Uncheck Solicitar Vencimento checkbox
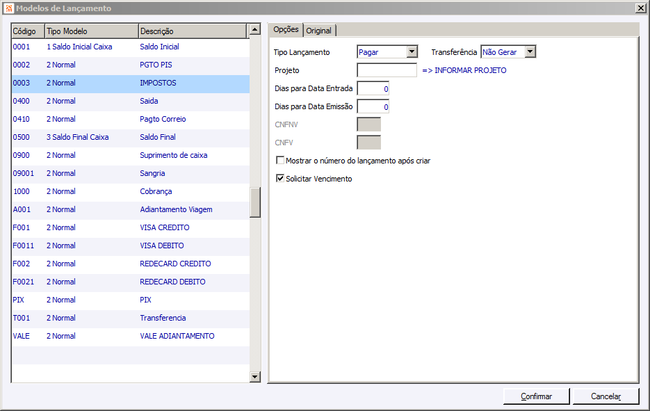650x411 pixels. click(280, 178)
